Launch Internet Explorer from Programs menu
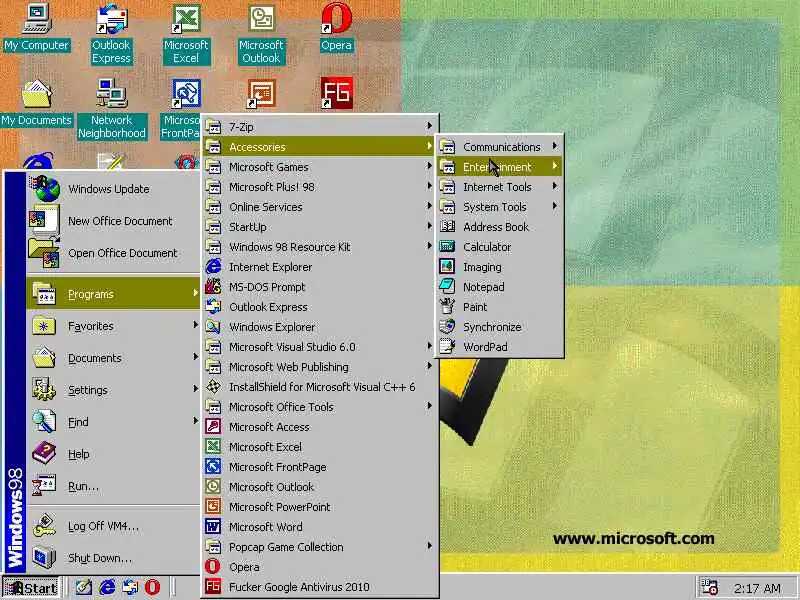This screenshot has height=600, width=800. [x=319, y=267]
